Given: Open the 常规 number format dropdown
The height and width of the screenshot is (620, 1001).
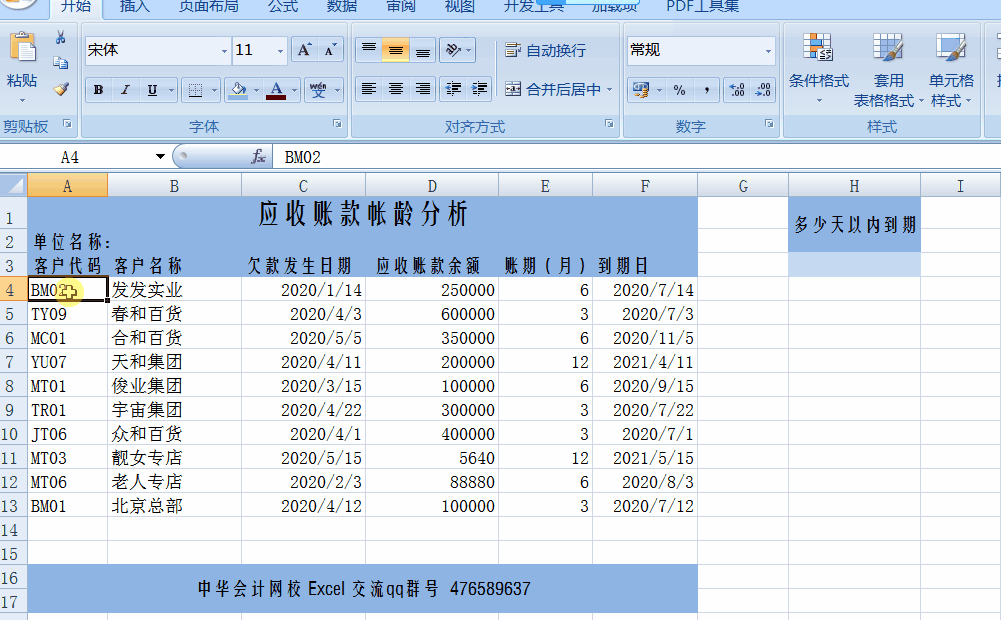Looking at the screenshot, I should pos(767,50).
